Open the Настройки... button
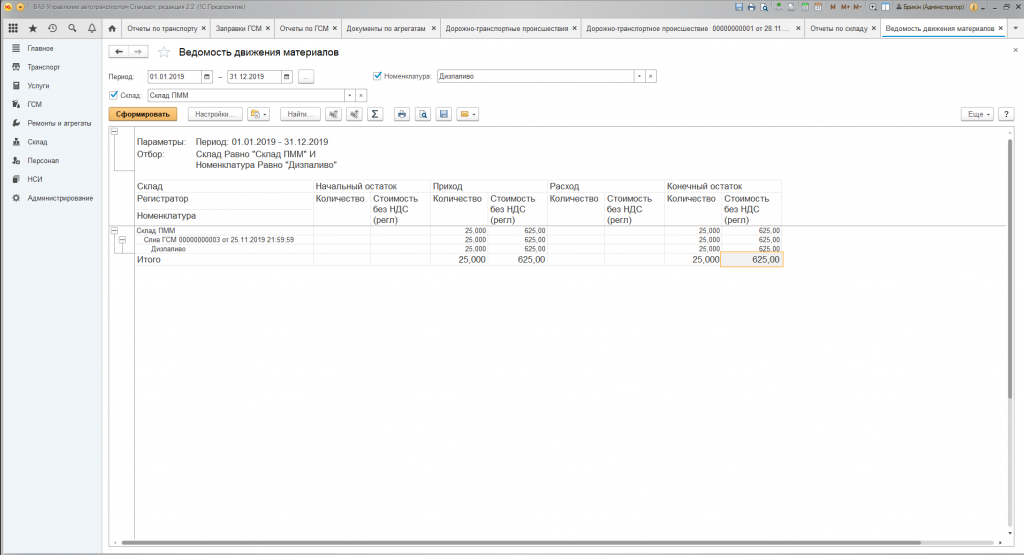The height and width of the screenshot is (555, 1024). [215, 114]
